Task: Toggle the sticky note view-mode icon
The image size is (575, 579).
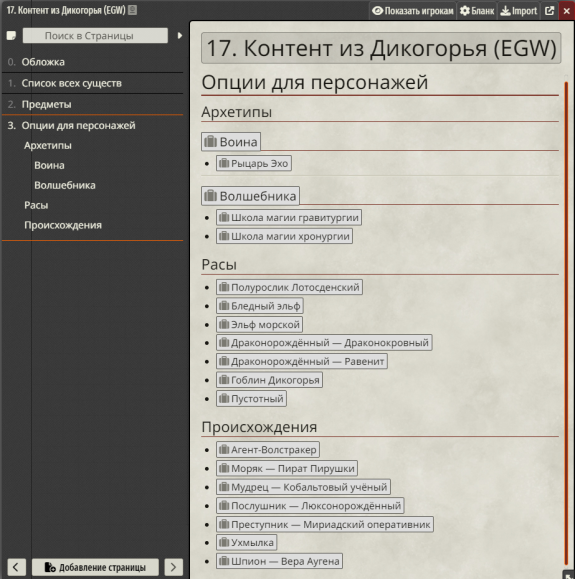Action: tap(11, 36)
